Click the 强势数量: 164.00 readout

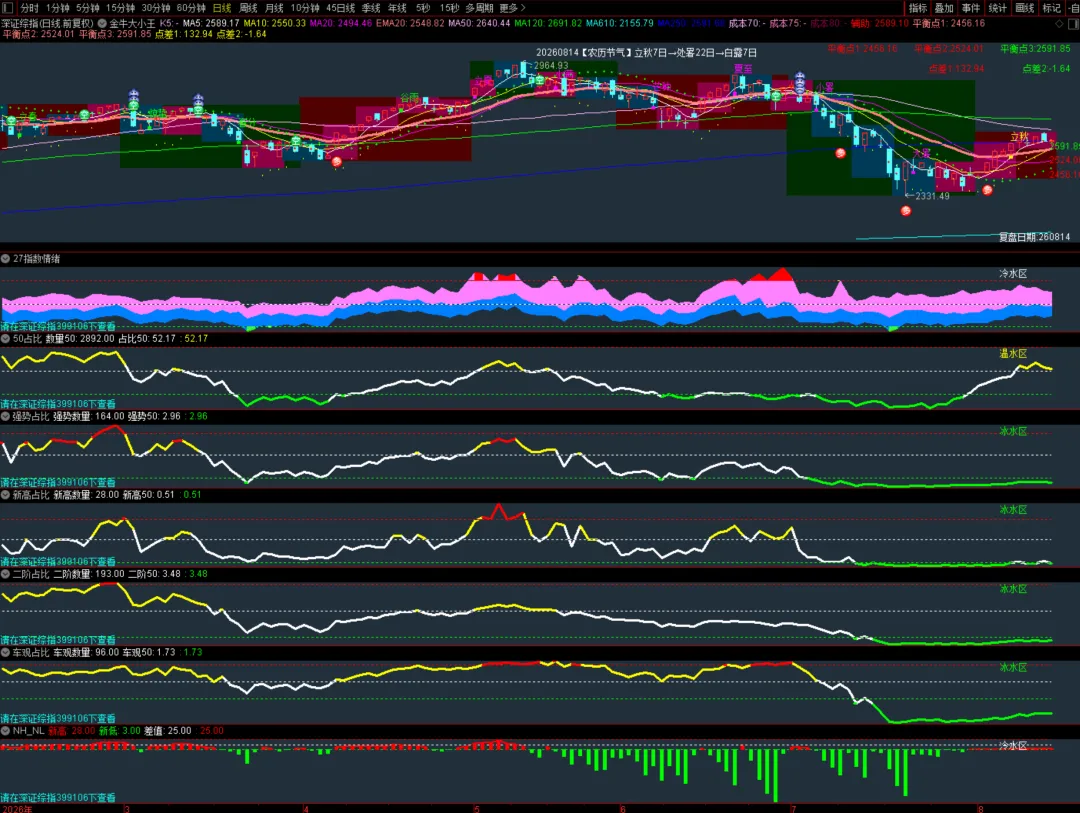click(89, 416)
